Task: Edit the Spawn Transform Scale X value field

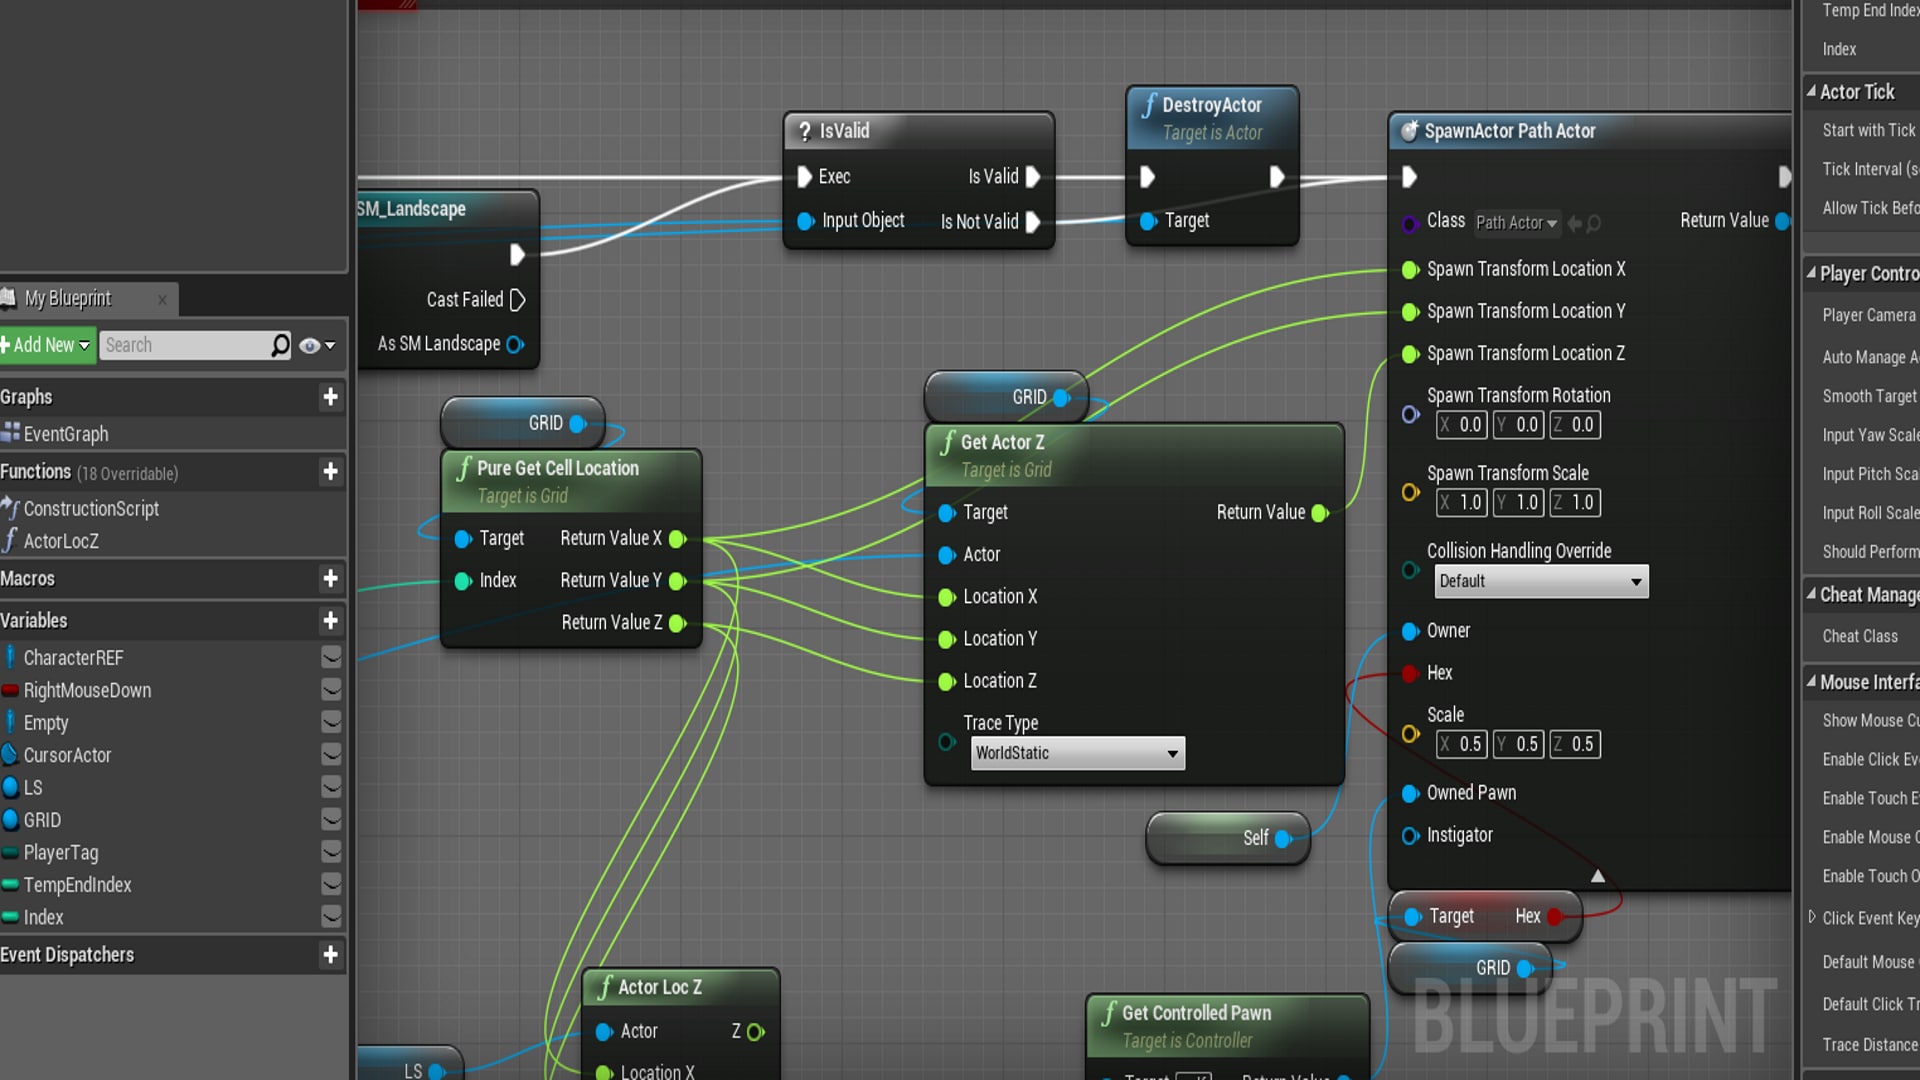Action: point(1462,503)
